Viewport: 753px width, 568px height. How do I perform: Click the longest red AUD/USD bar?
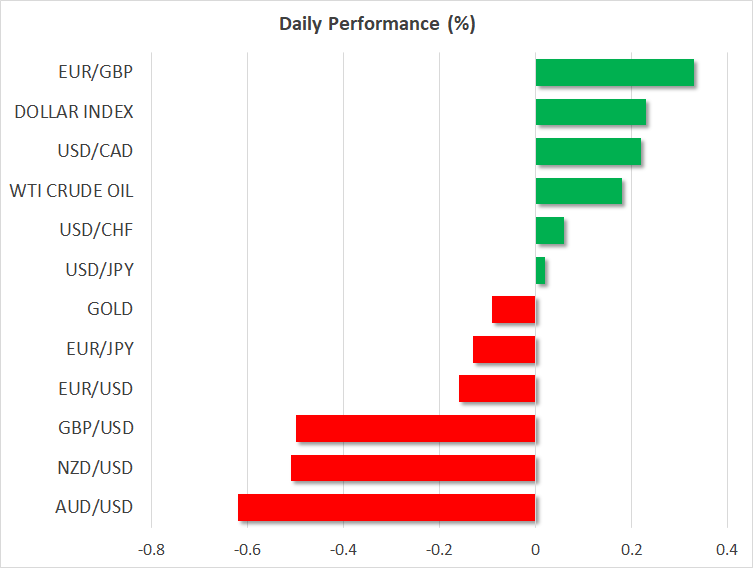click(387, 507)
